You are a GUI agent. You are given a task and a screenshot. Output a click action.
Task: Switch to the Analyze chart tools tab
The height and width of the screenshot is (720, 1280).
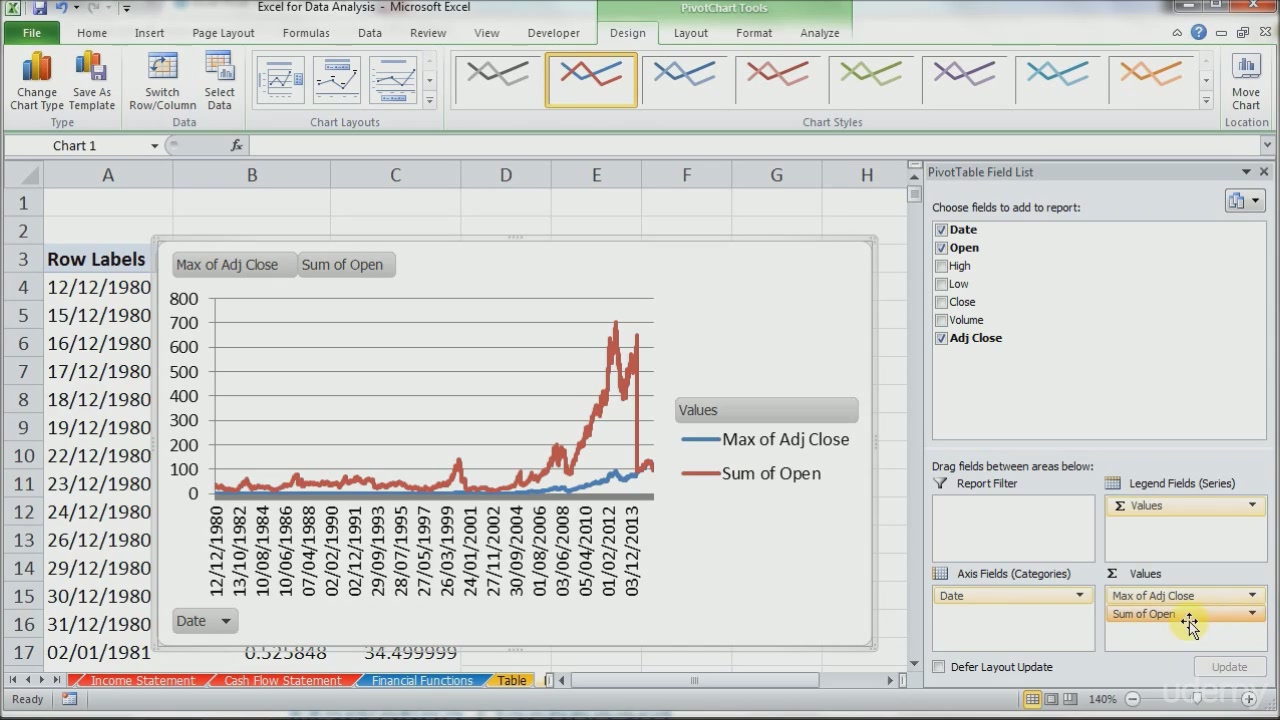819,33
